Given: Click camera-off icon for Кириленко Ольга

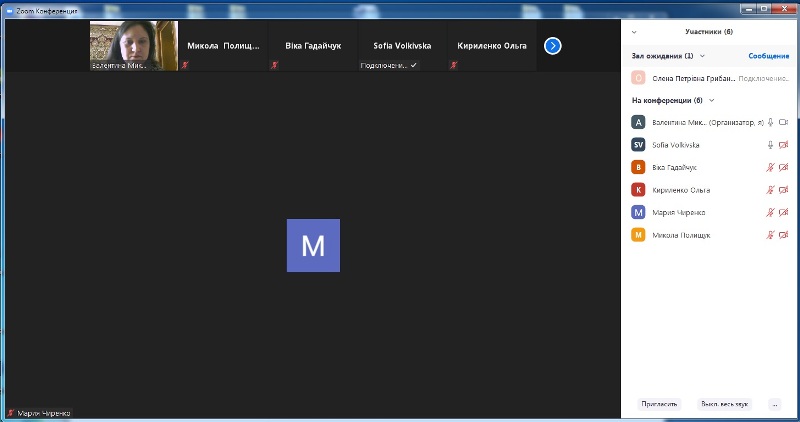Looking at the screenshot, I should point(784,190).
